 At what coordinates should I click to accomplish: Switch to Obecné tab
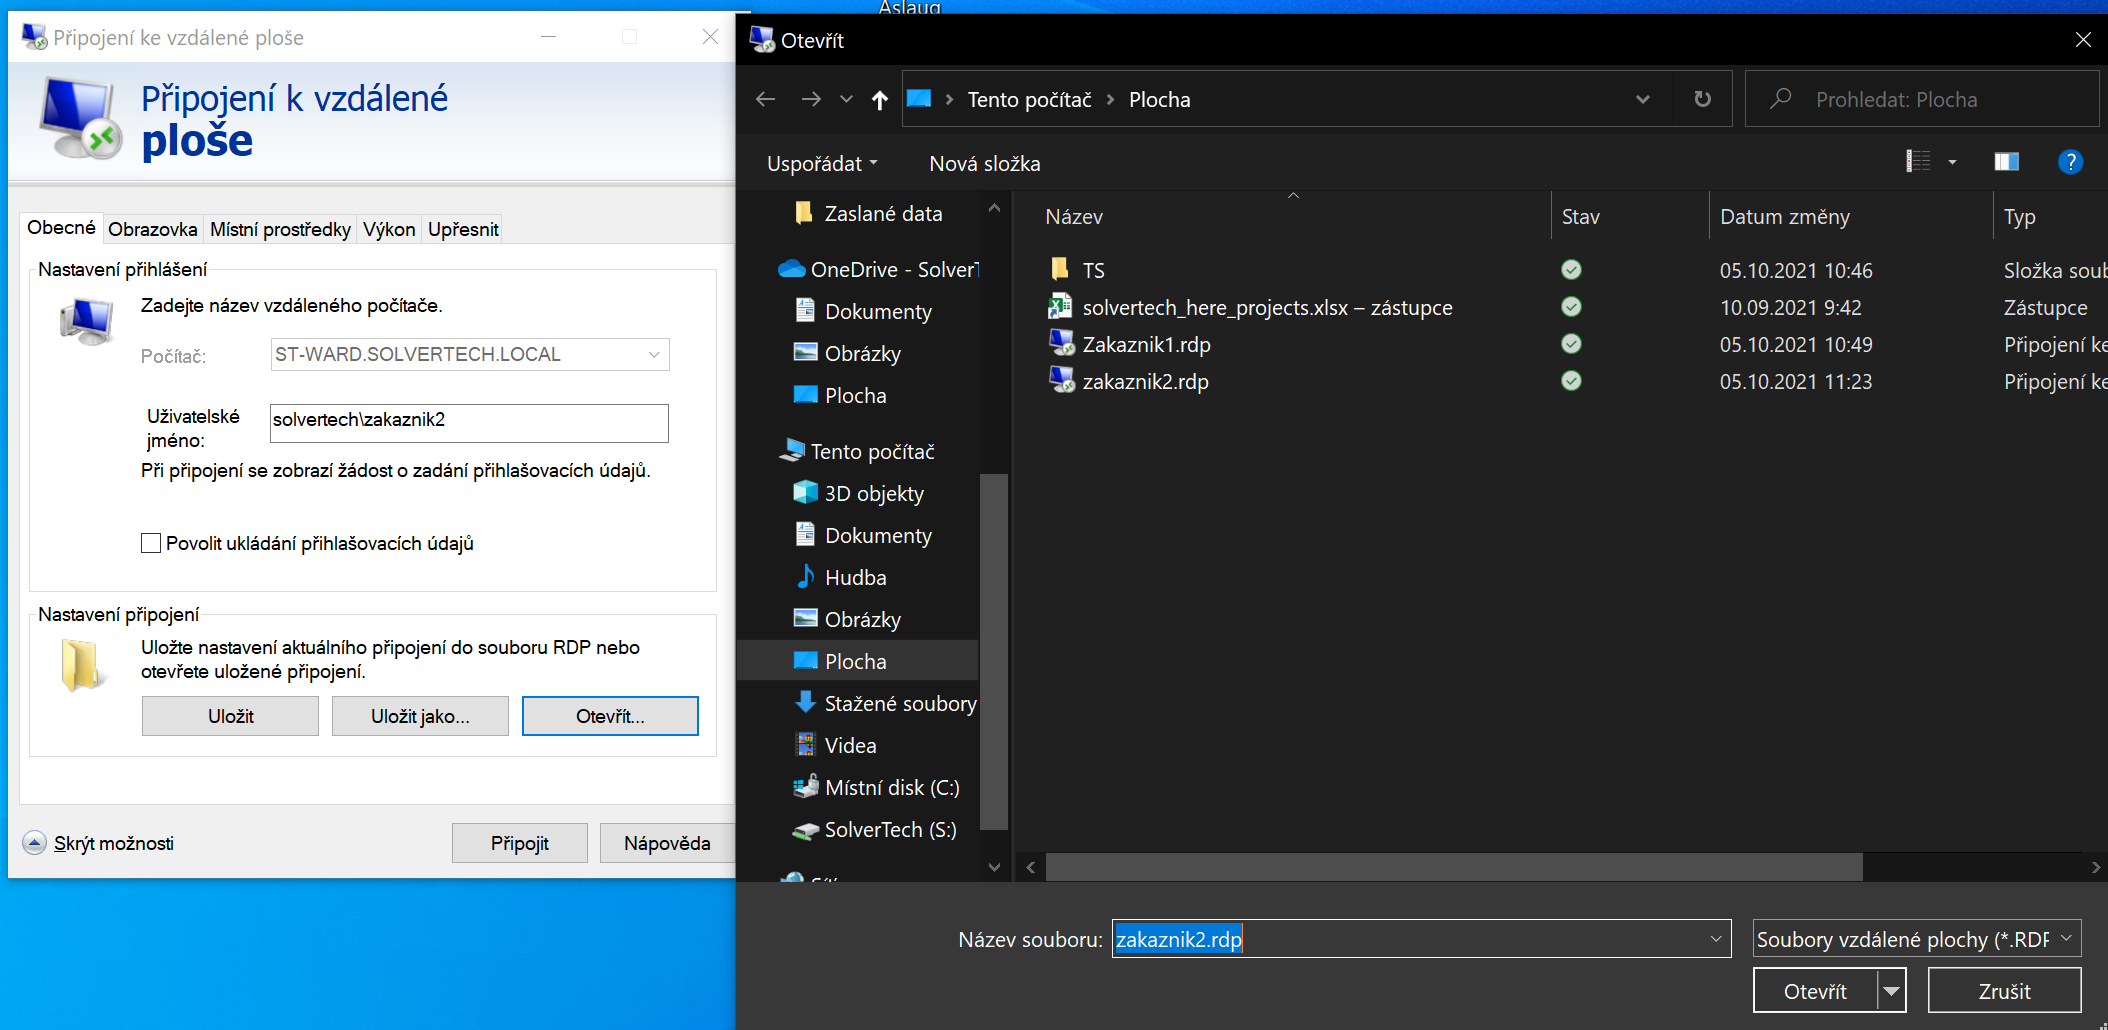[62, 227]
